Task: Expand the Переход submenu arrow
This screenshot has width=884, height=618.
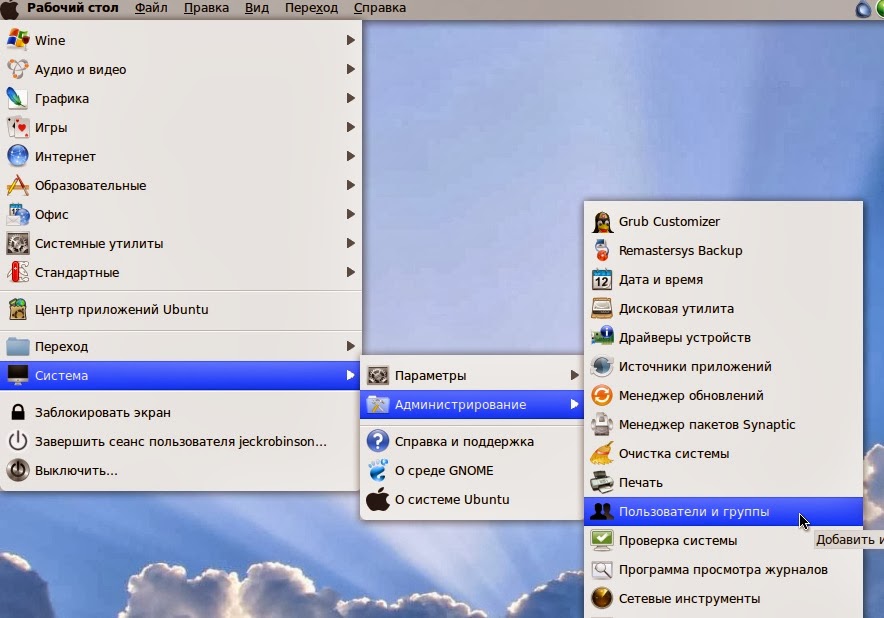Action: (351, 346)
